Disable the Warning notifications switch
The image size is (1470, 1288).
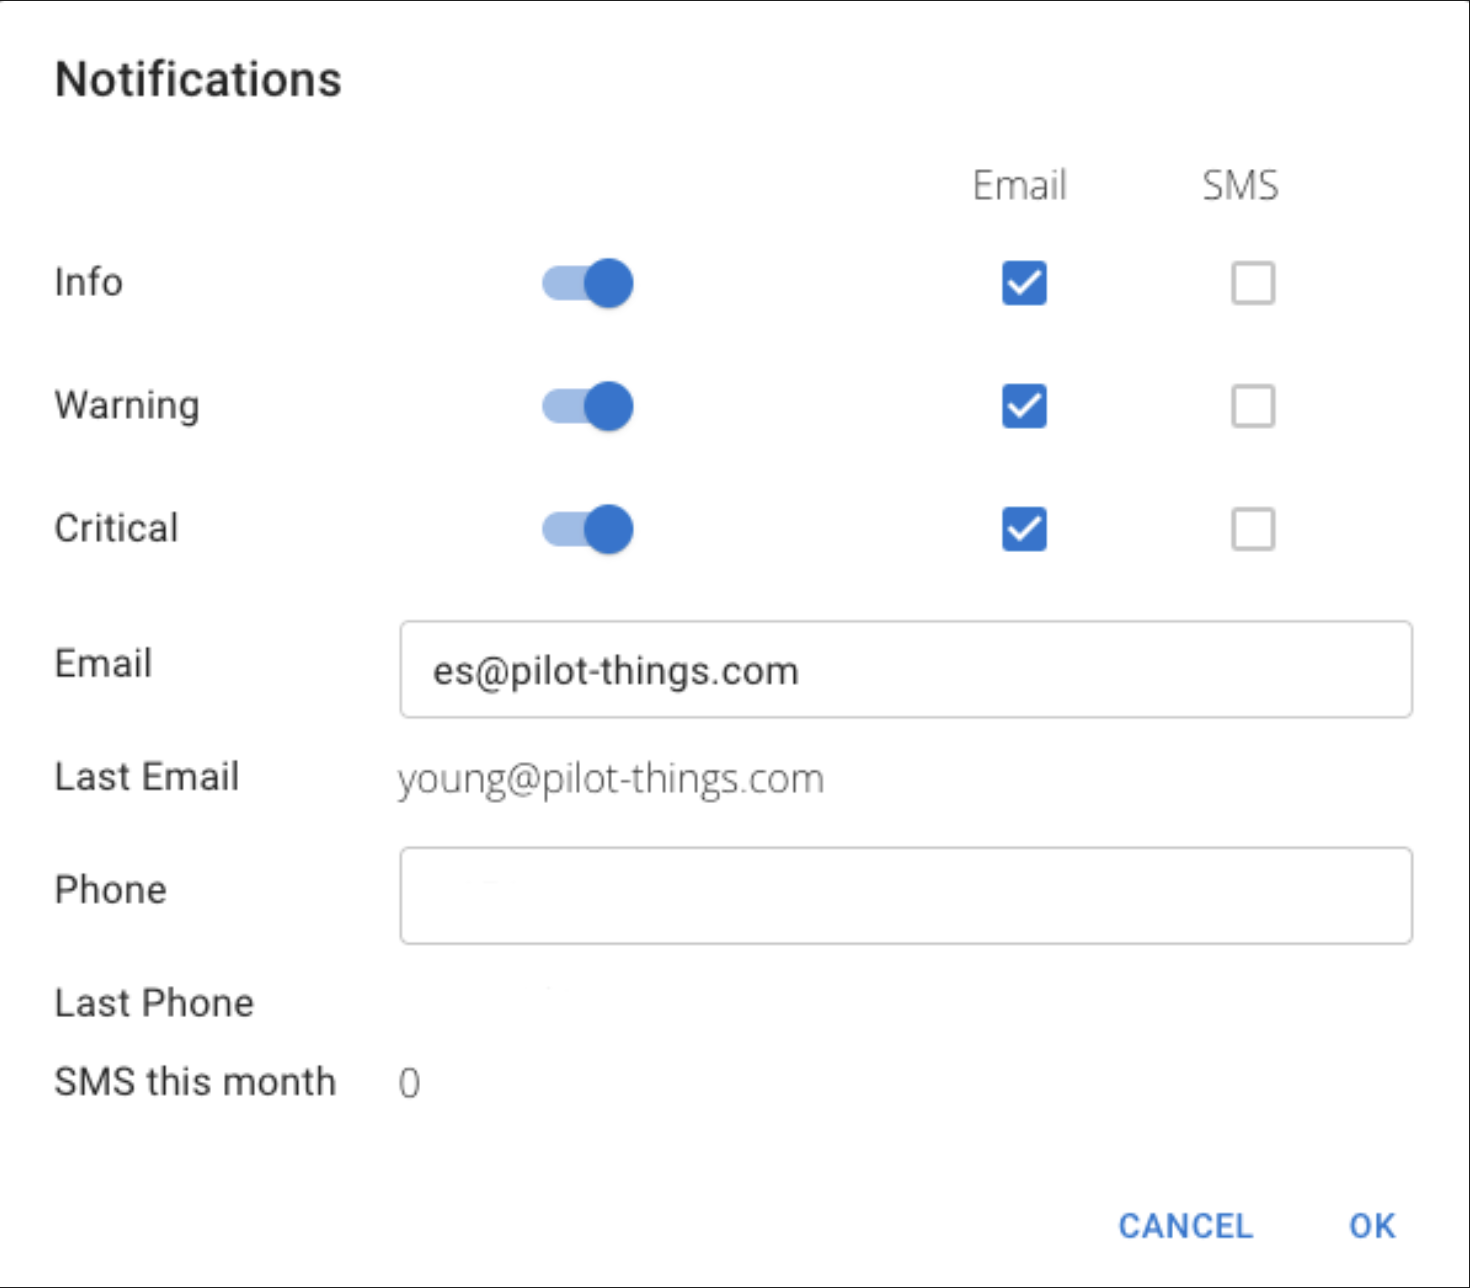tap(588, 406)
